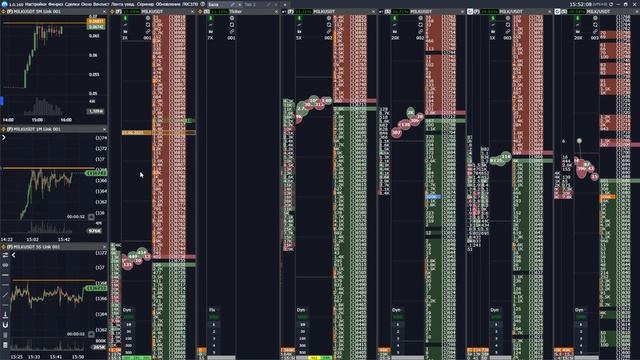This screenshot has width=640, height=360.
Task: Click the circle settings icon in 5X order book
Action: click(x=329, y=18)
